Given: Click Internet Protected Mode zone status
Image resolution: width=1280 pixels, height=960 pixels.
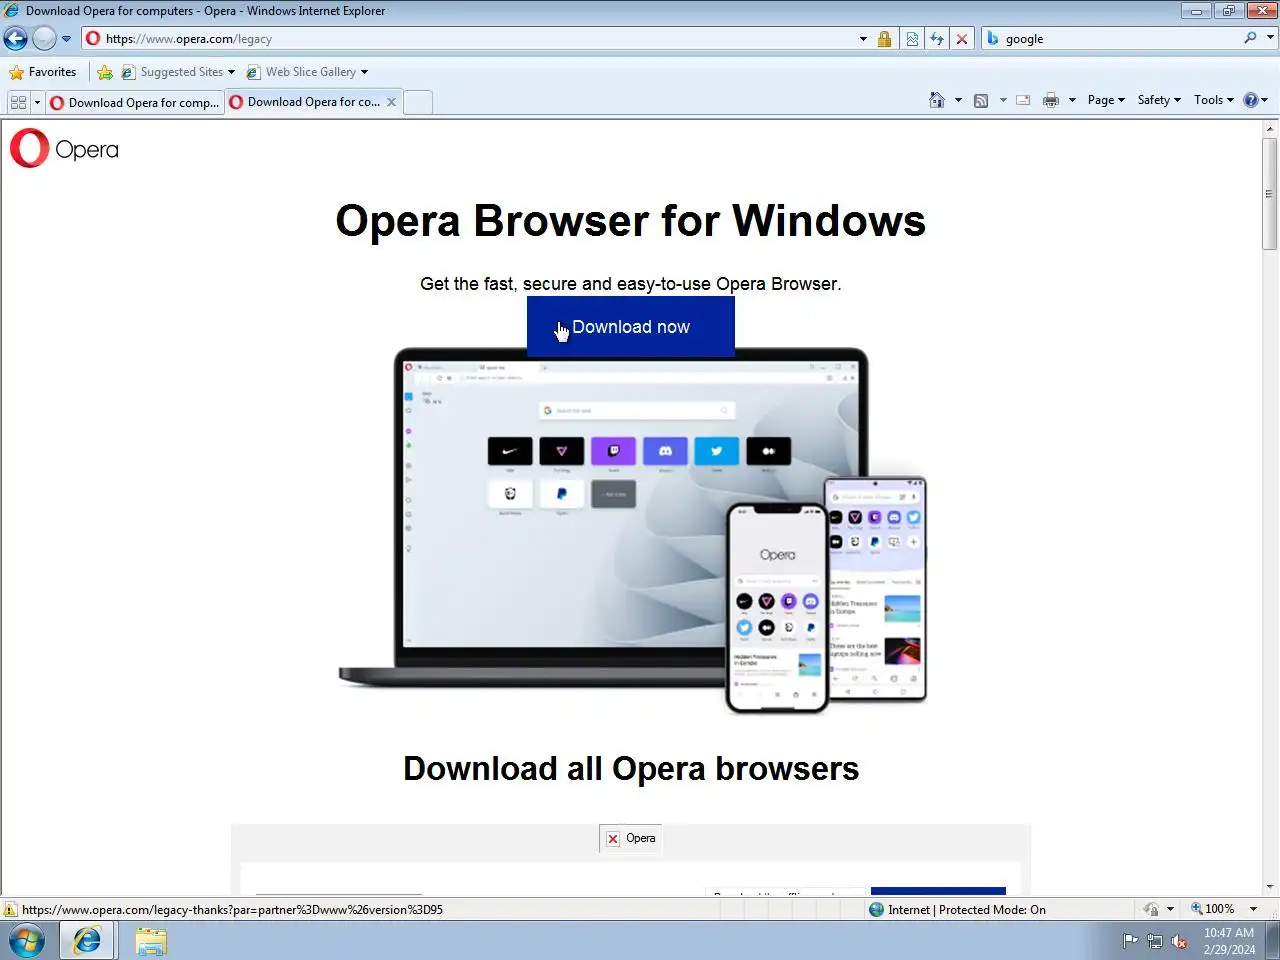Looking at the screenshot, I should click(957, 910).
